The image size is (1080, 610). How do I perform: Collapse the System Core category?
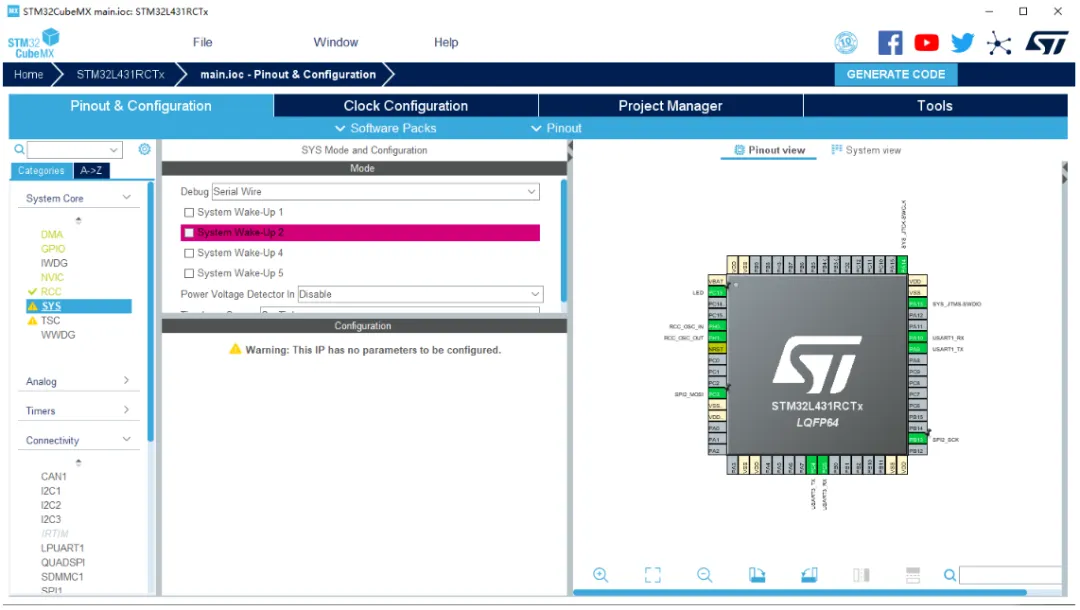127,198
